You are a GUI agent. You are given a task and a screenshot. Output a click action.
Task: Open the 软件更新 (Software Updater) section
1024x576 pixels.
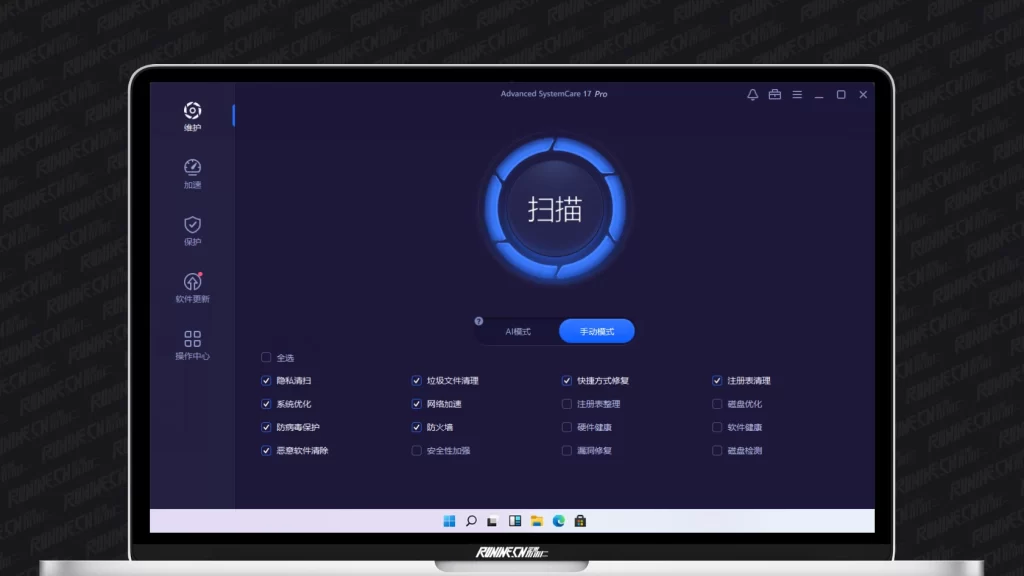[192, 287]
